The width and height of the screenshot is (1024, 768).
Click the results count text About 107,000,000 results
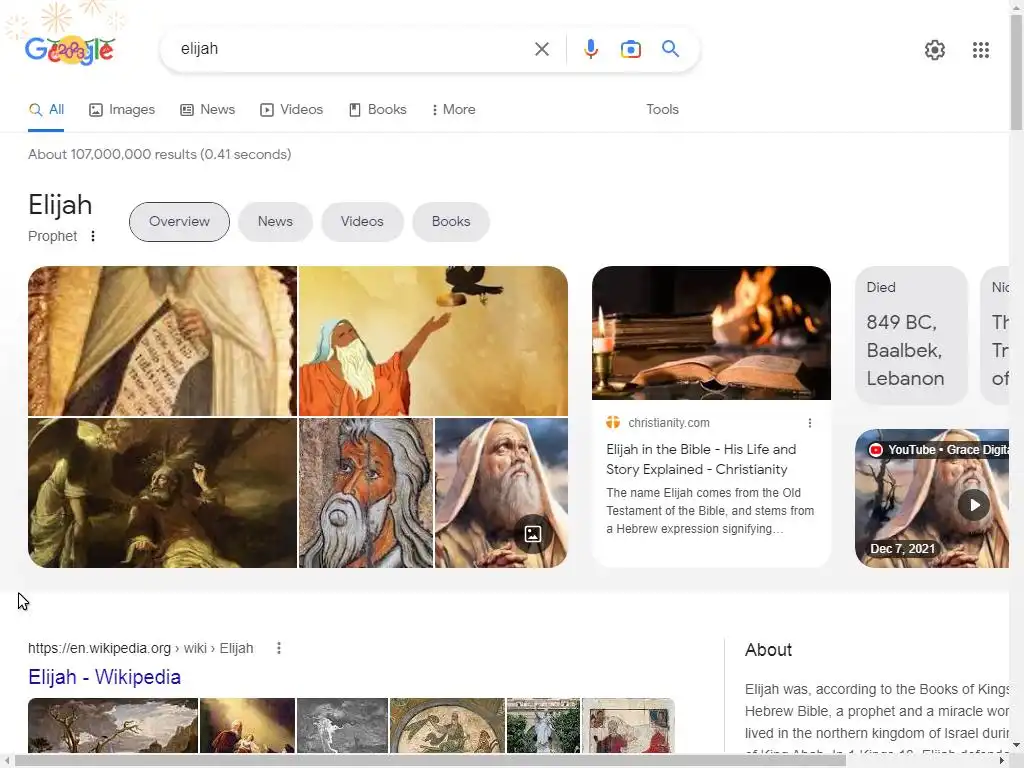coord(159,154)
